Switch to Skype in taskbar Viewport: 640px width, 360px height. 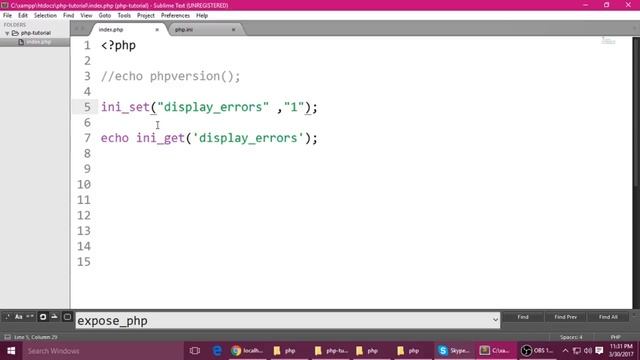(453, 351)
